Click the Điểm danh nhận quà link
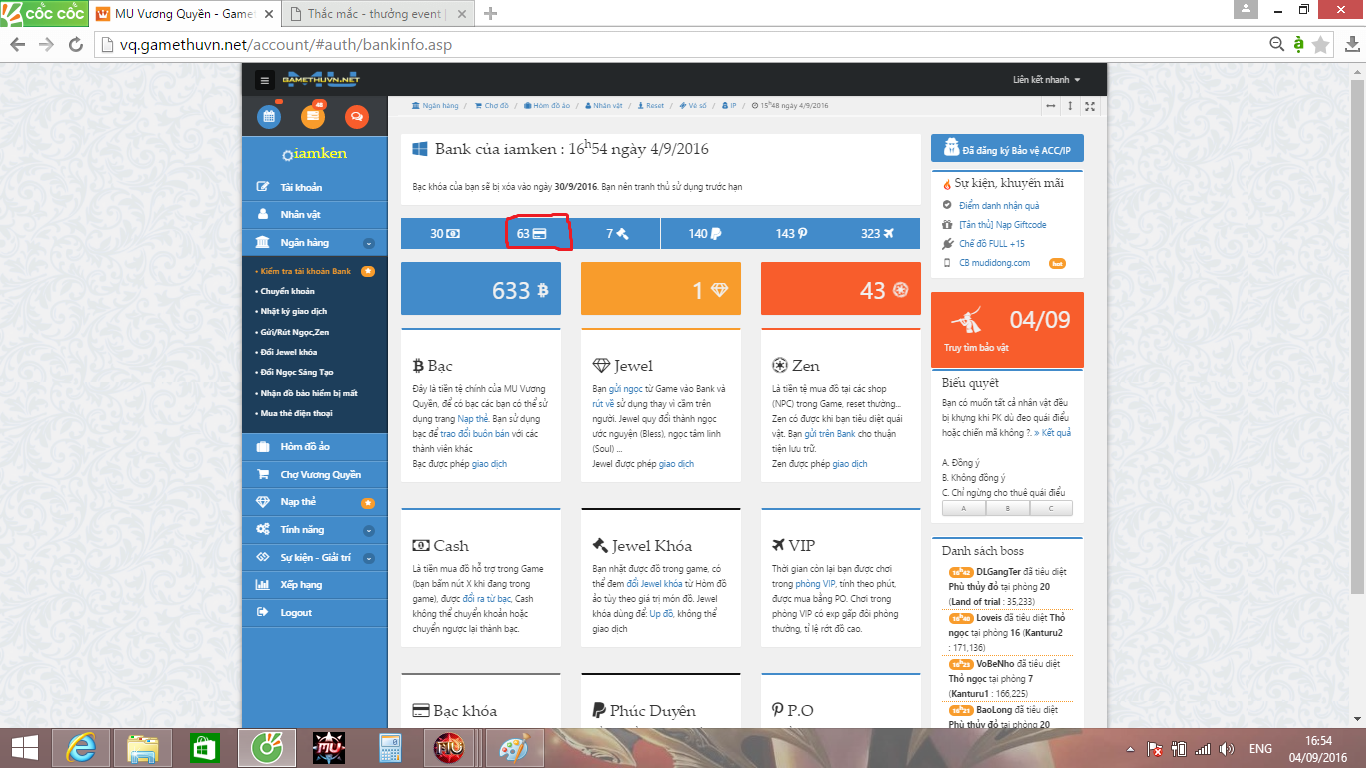This screenshot has height=768, width=1366. [998, 206]
